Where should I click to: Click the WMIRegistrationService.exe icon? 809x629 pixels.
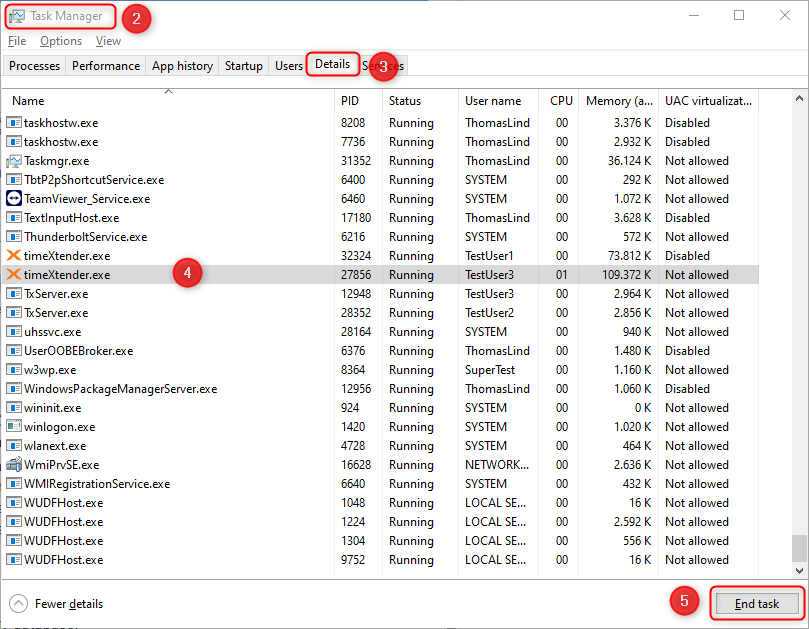pyautogui.click(x=14, y=483)
